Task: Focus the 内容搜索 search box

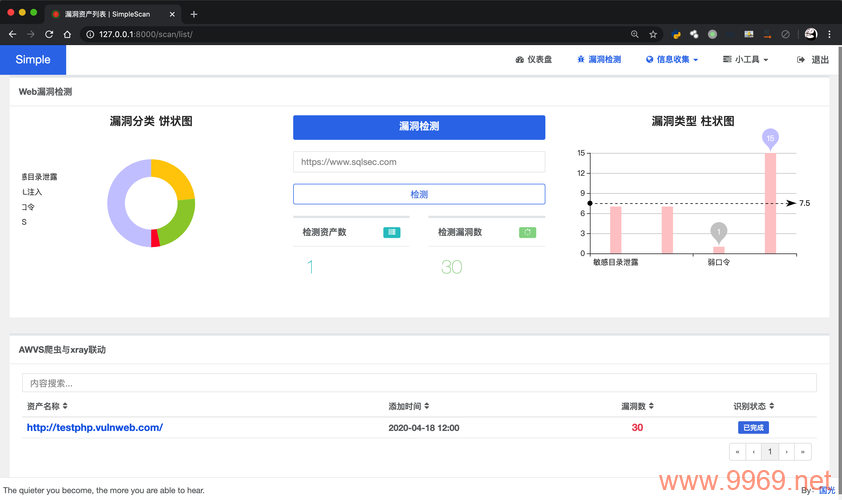Action: (419, 383)
